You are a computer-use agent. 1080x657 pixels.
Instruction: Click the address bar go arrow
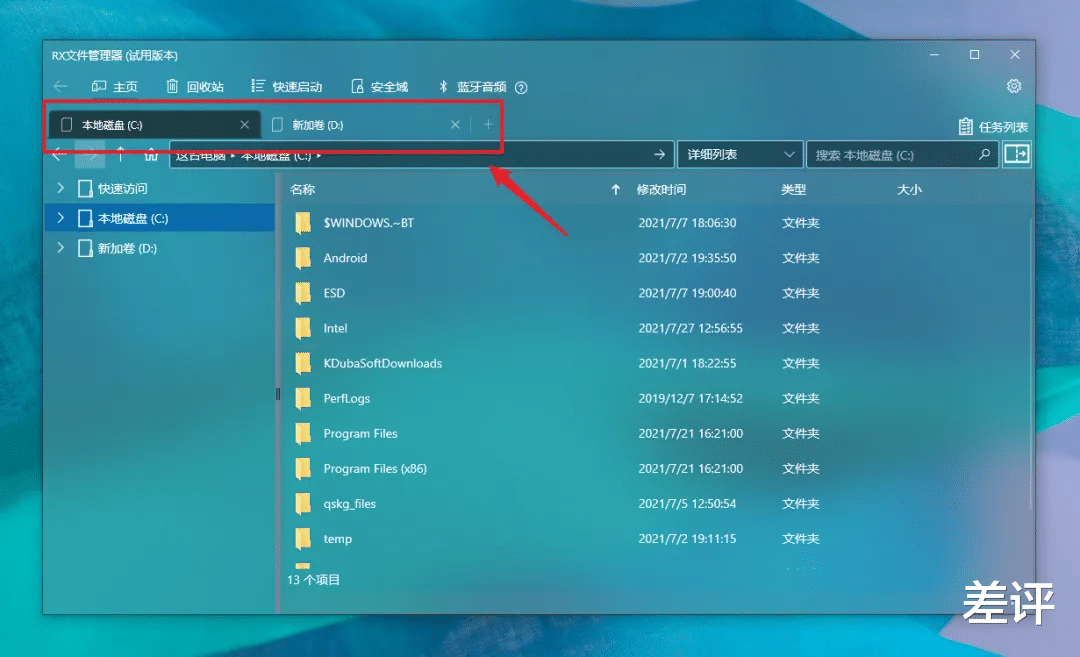click(658, 154)
